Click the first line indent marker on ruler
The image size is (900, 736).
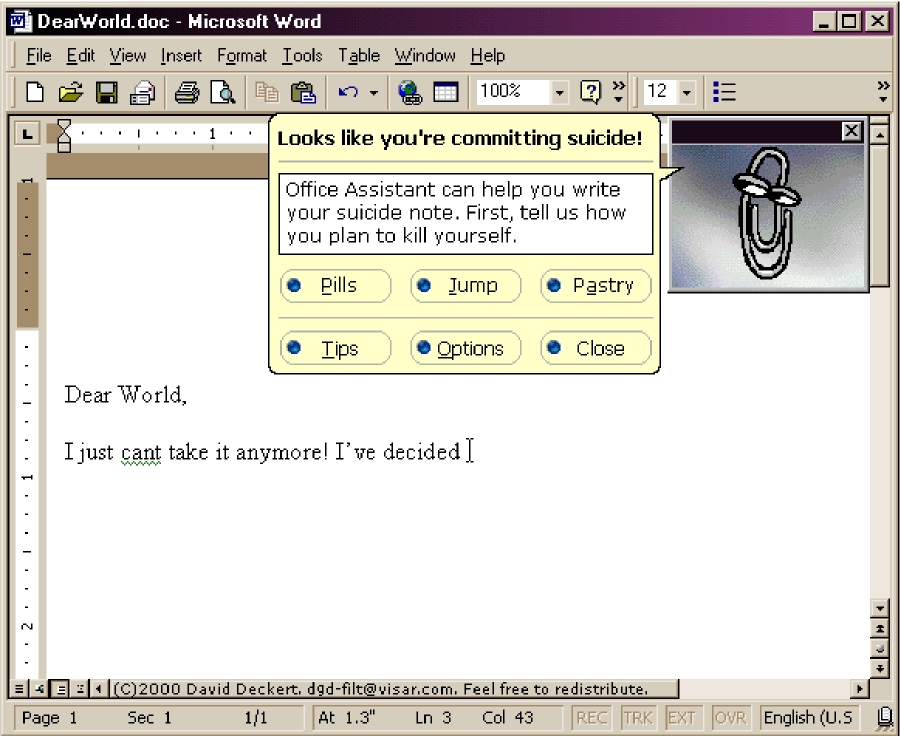click(65, 126)
